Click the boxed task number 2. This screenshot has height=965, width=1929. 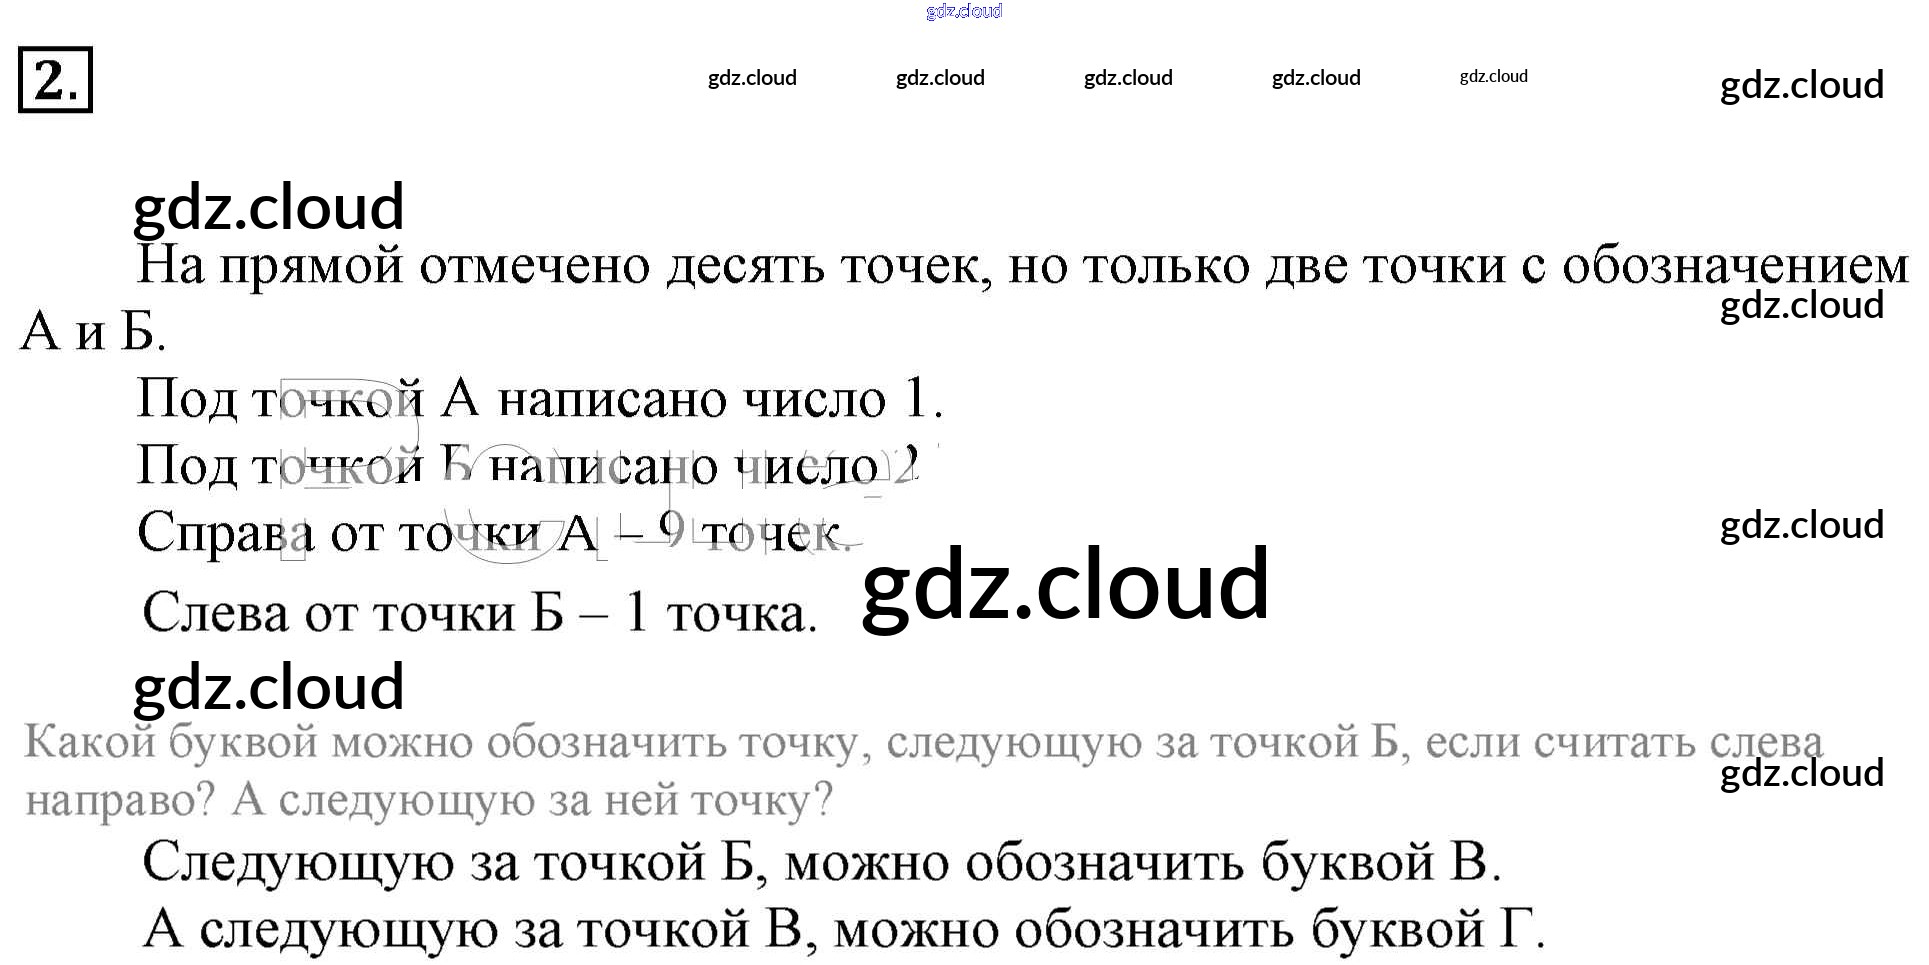[x=55, y=80]
